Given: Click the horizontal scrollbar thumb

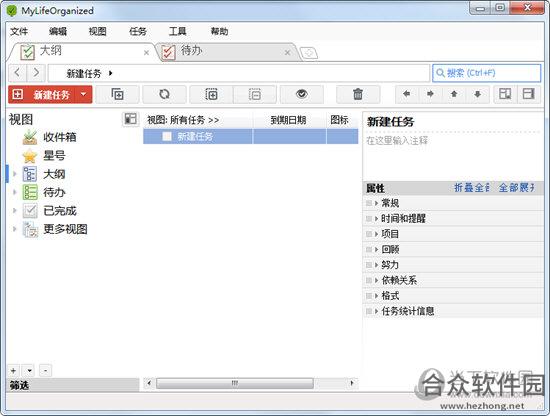Looking at the screenshot, I should click(235, 383).
